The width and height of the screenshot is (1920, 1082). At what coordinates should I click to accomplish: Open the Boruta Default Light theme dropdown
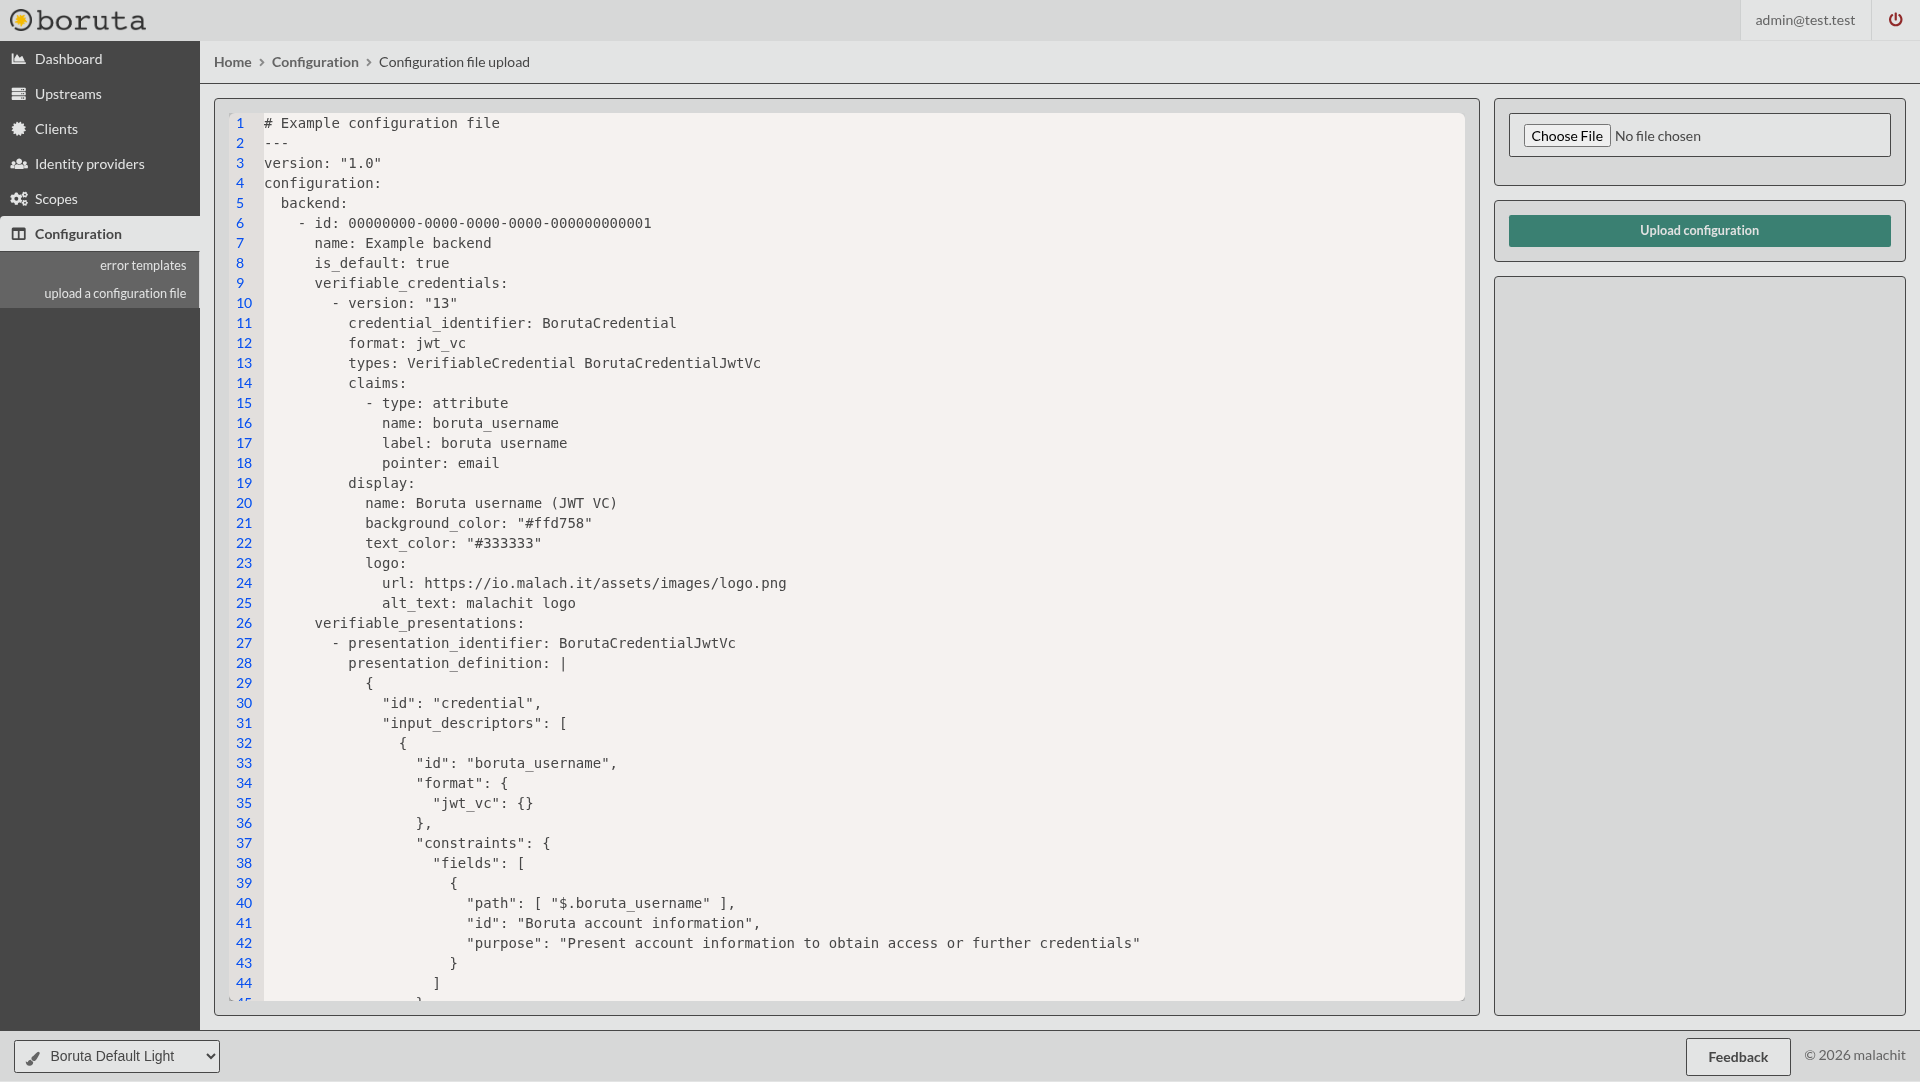pyautogui.click(x=117, y=1056)
